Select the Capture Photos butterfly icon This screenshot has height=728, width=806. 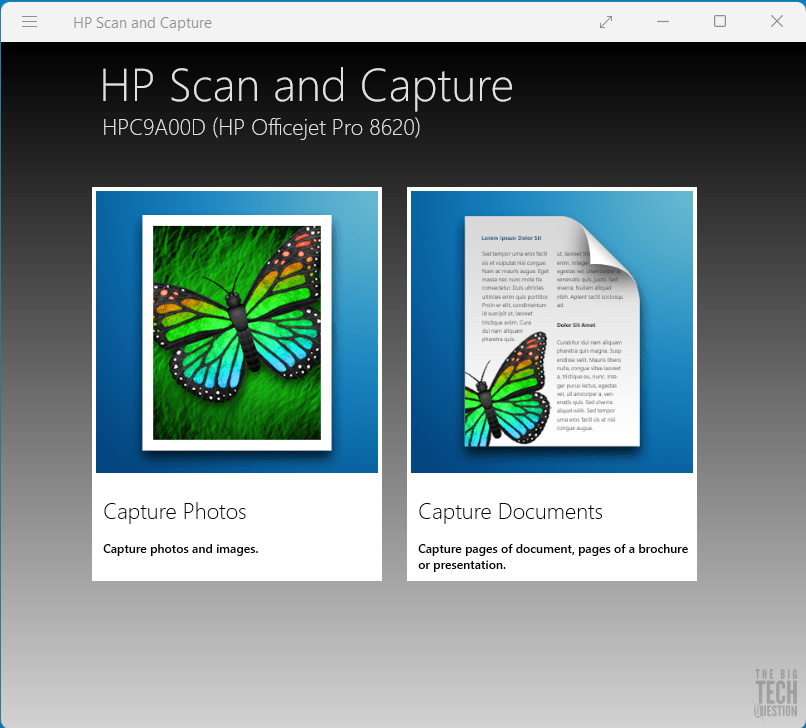(x=236, y=330)
